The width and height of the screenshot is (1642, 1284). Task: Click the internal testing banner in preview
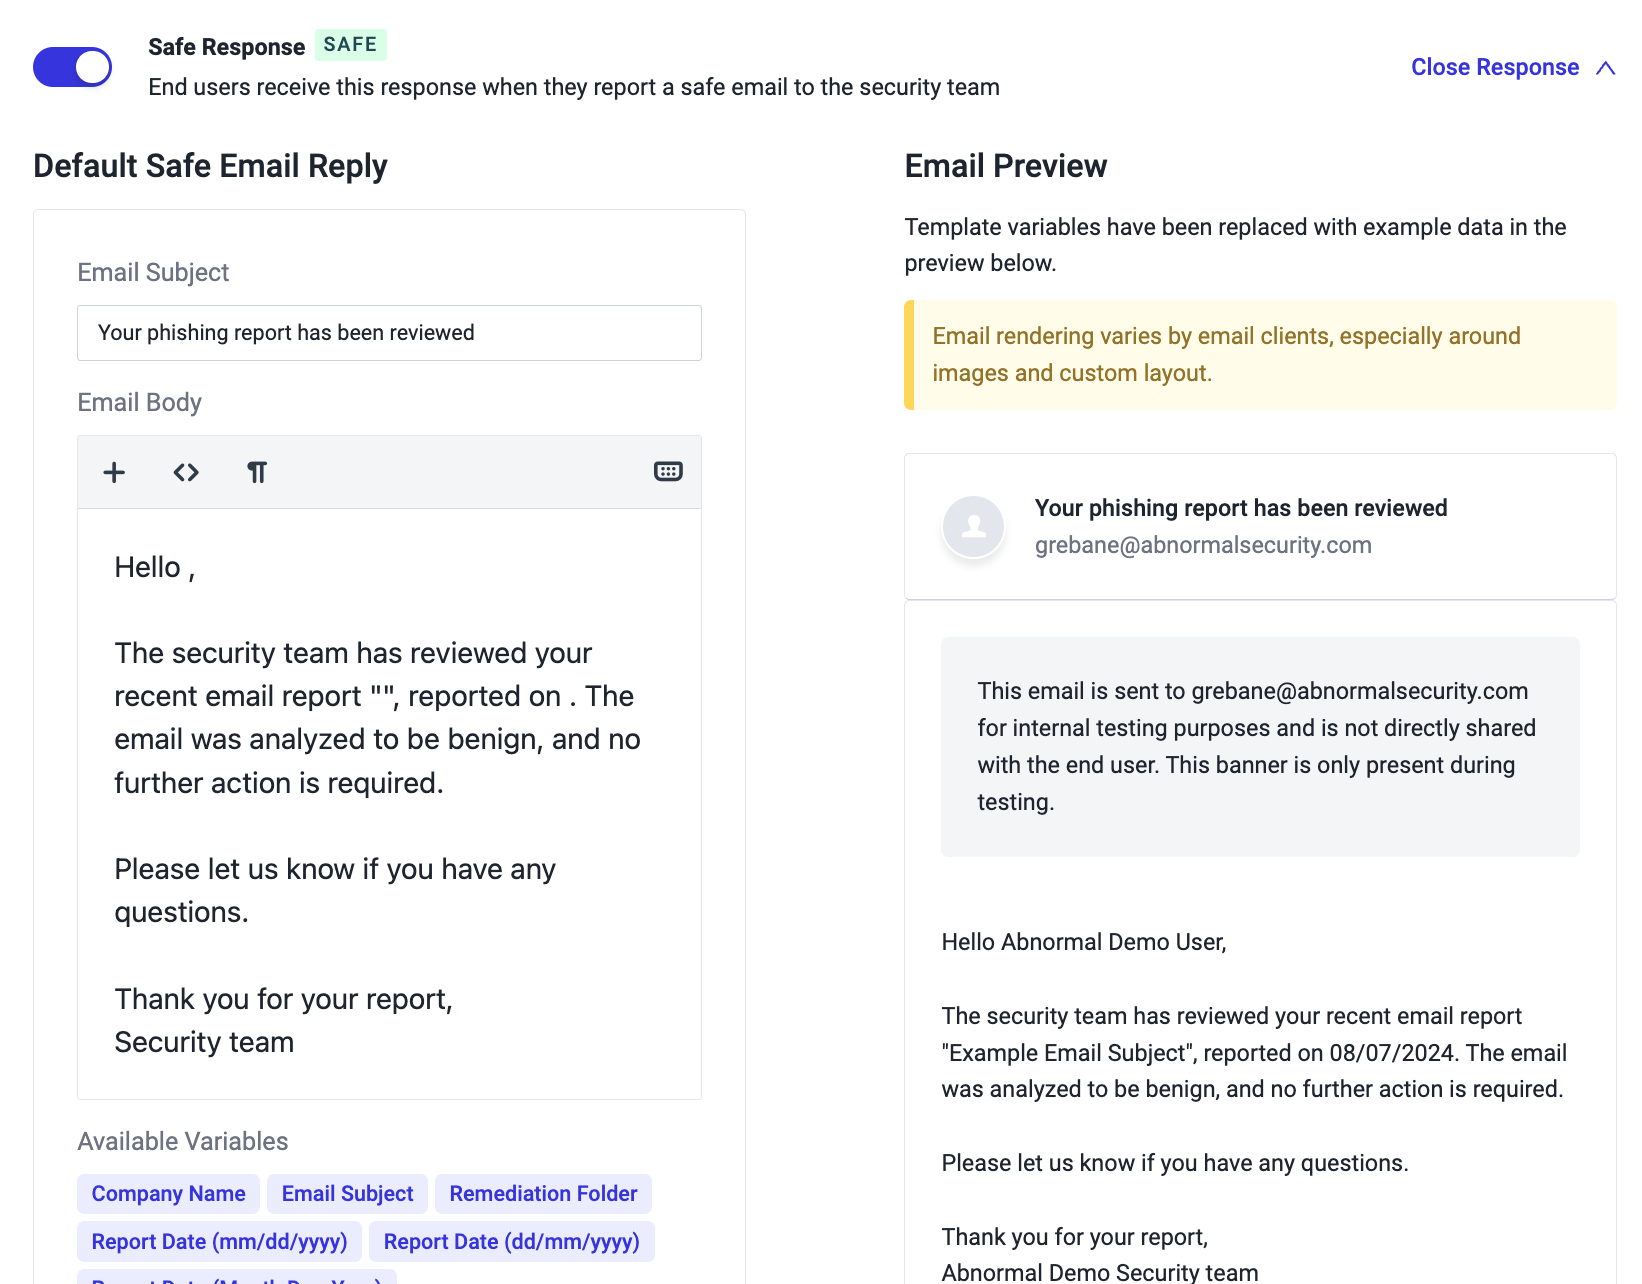tap(1260, 747)
